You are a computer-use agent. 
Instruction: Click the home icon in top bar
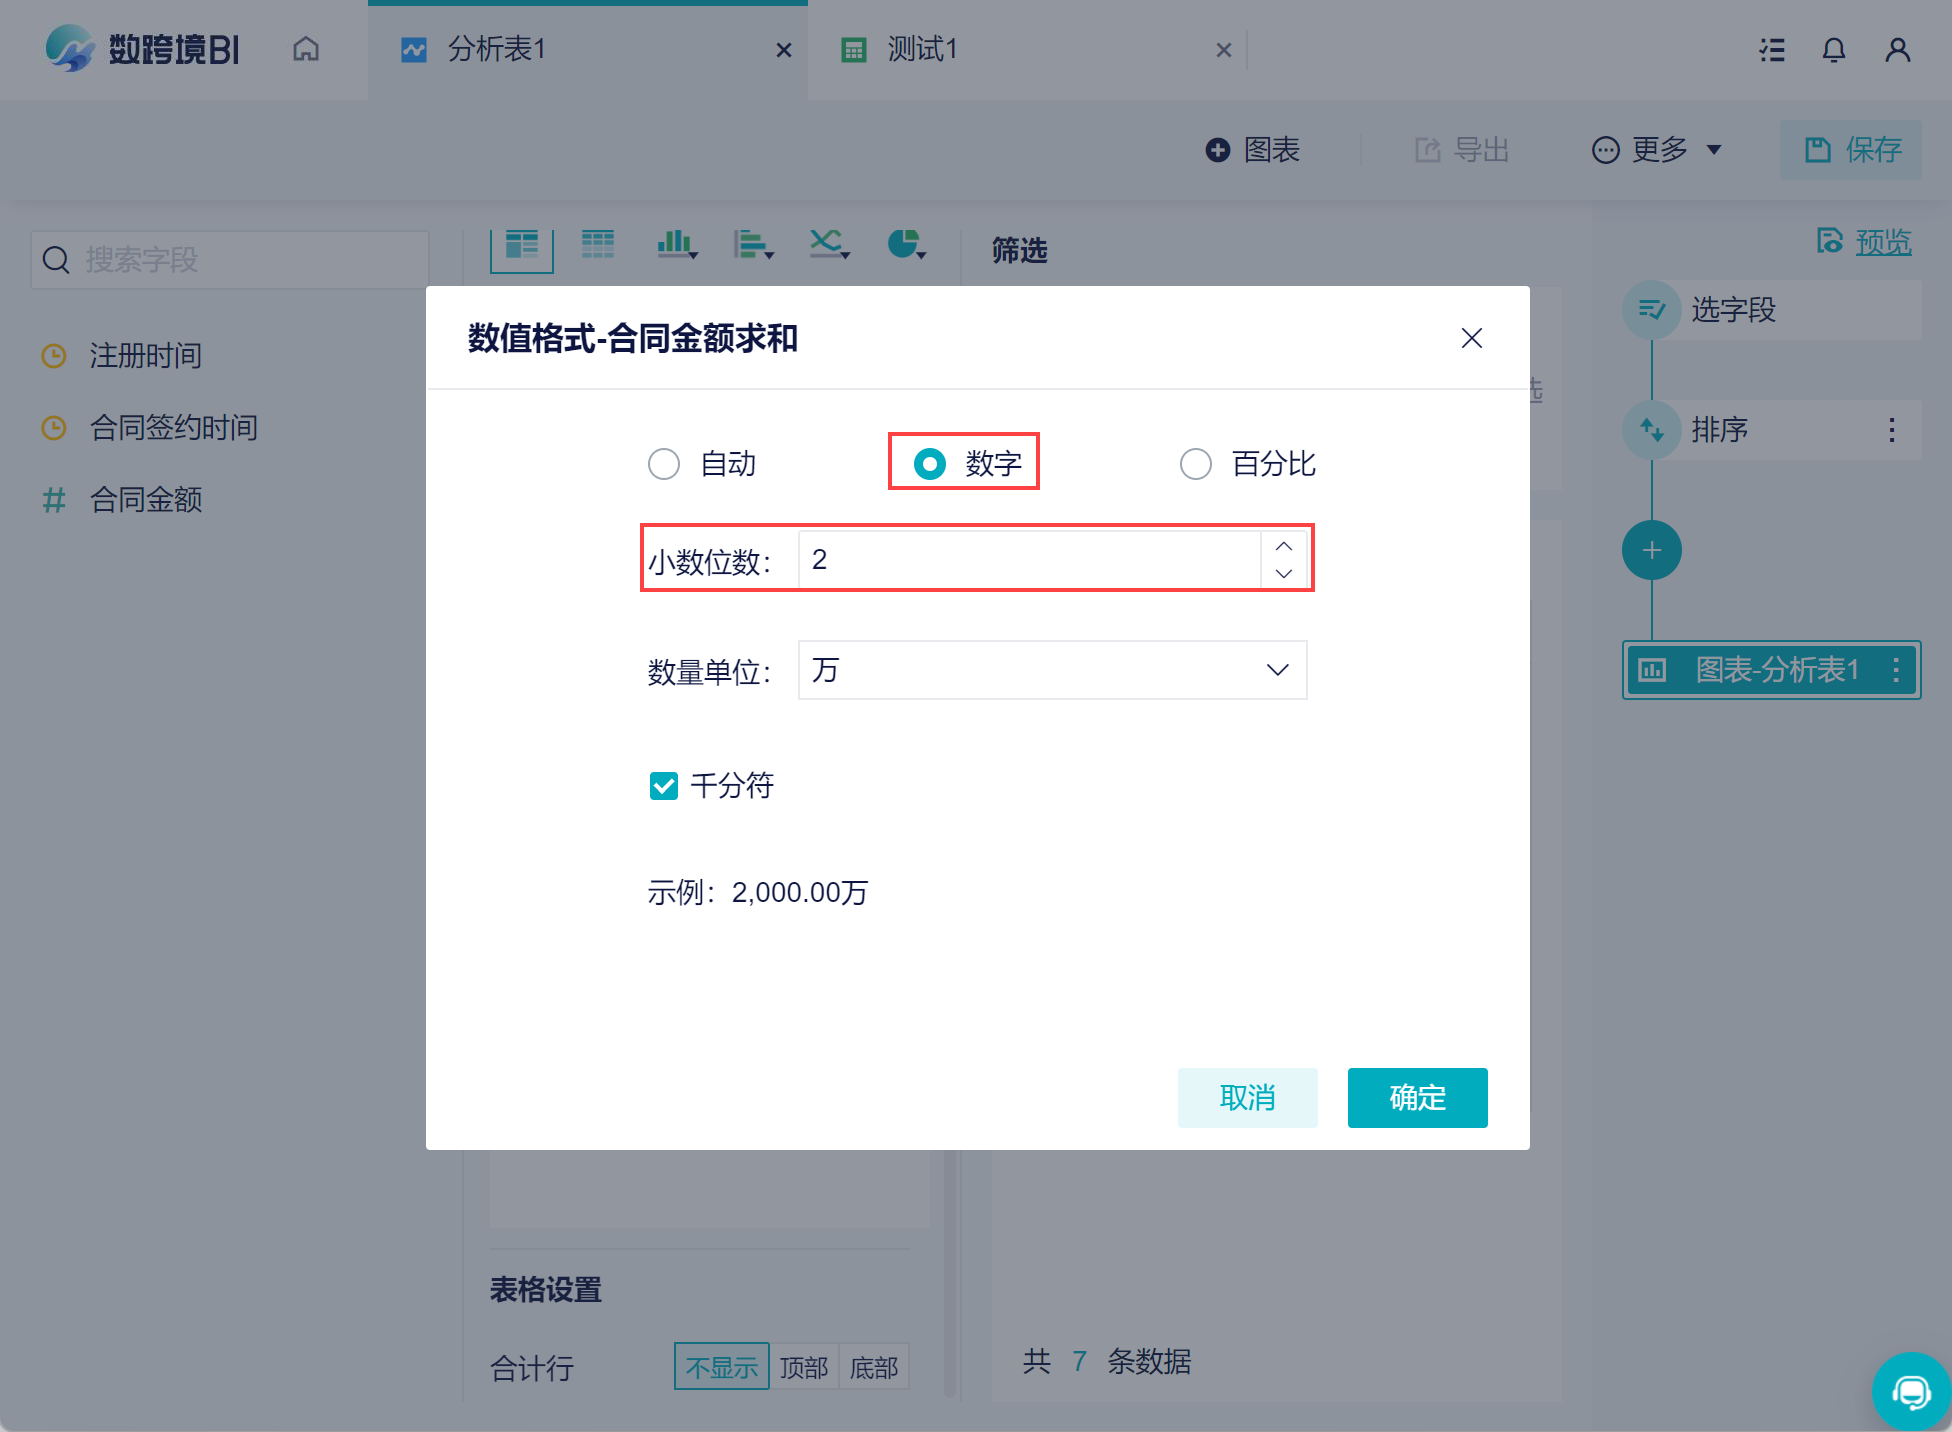coord(306,49)
